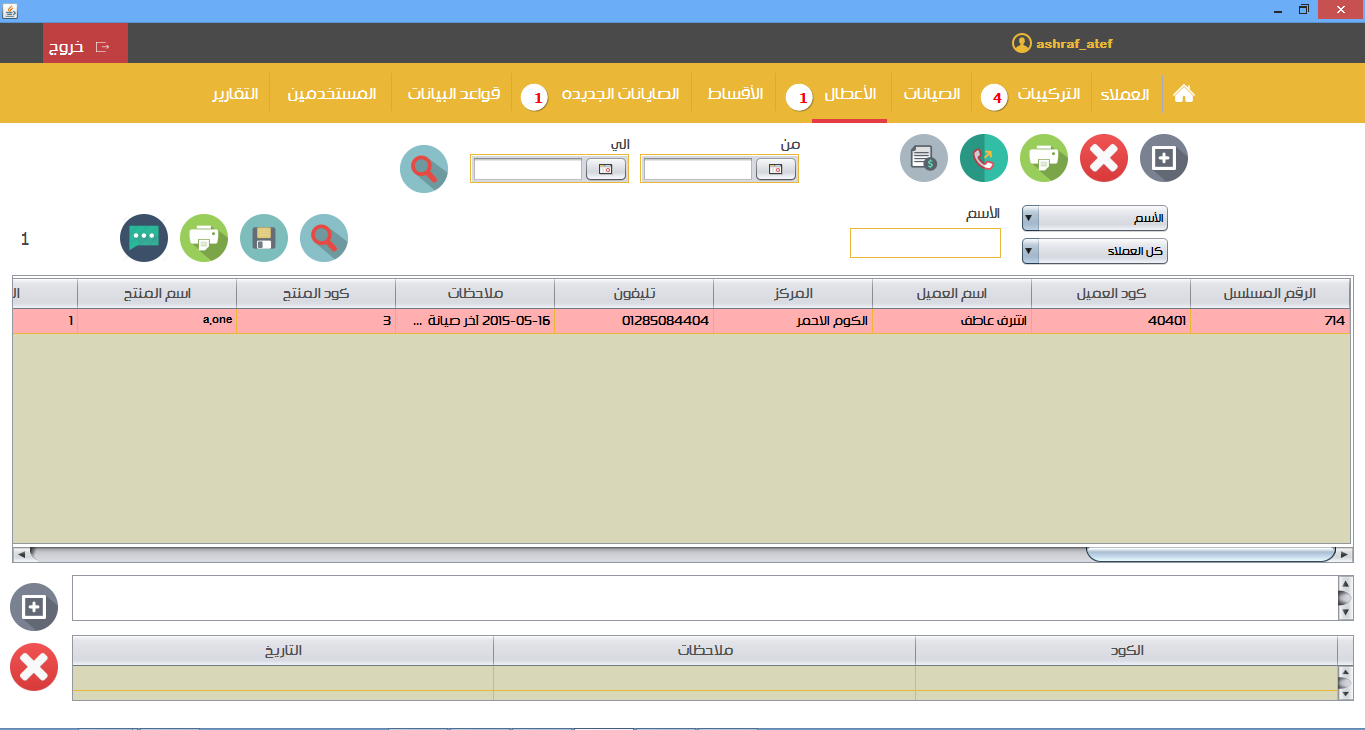Click the badge 4 next to التركيبات
This screenshot has height=730, width=1365.
click(996, 98)
